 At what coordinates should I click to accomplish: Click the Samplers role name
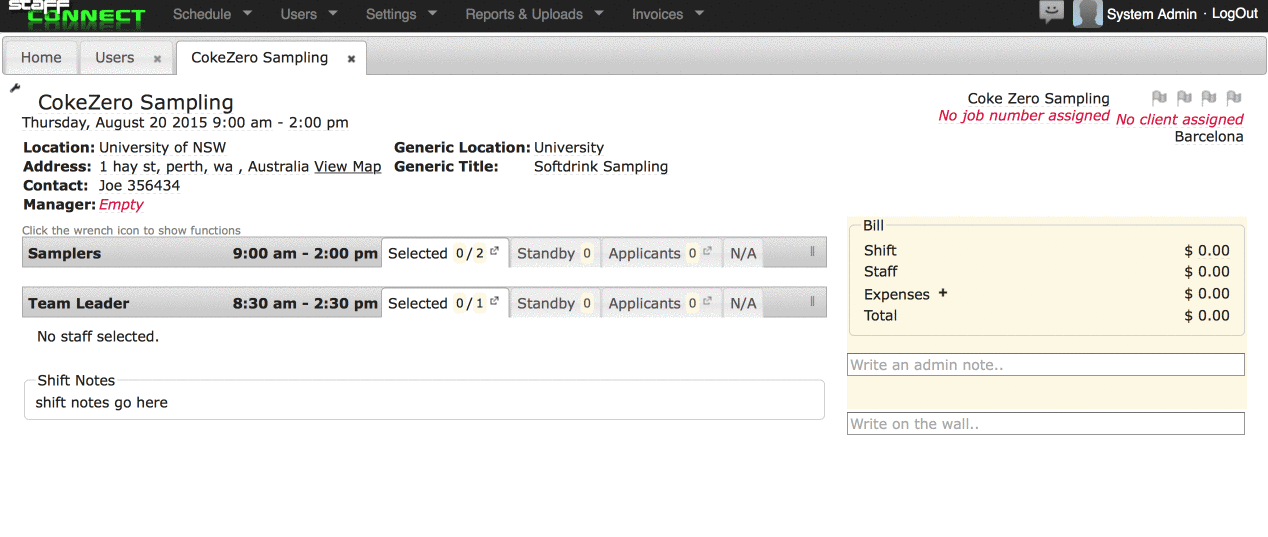[65, 253]
